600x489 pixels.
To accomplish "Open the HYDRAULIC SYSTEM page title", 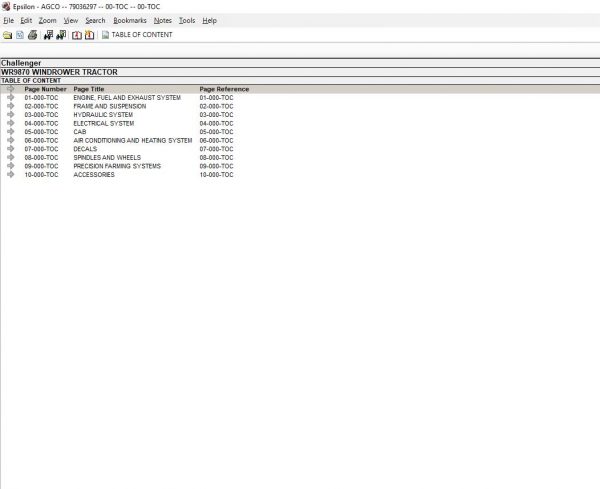I will pos(103,115).
